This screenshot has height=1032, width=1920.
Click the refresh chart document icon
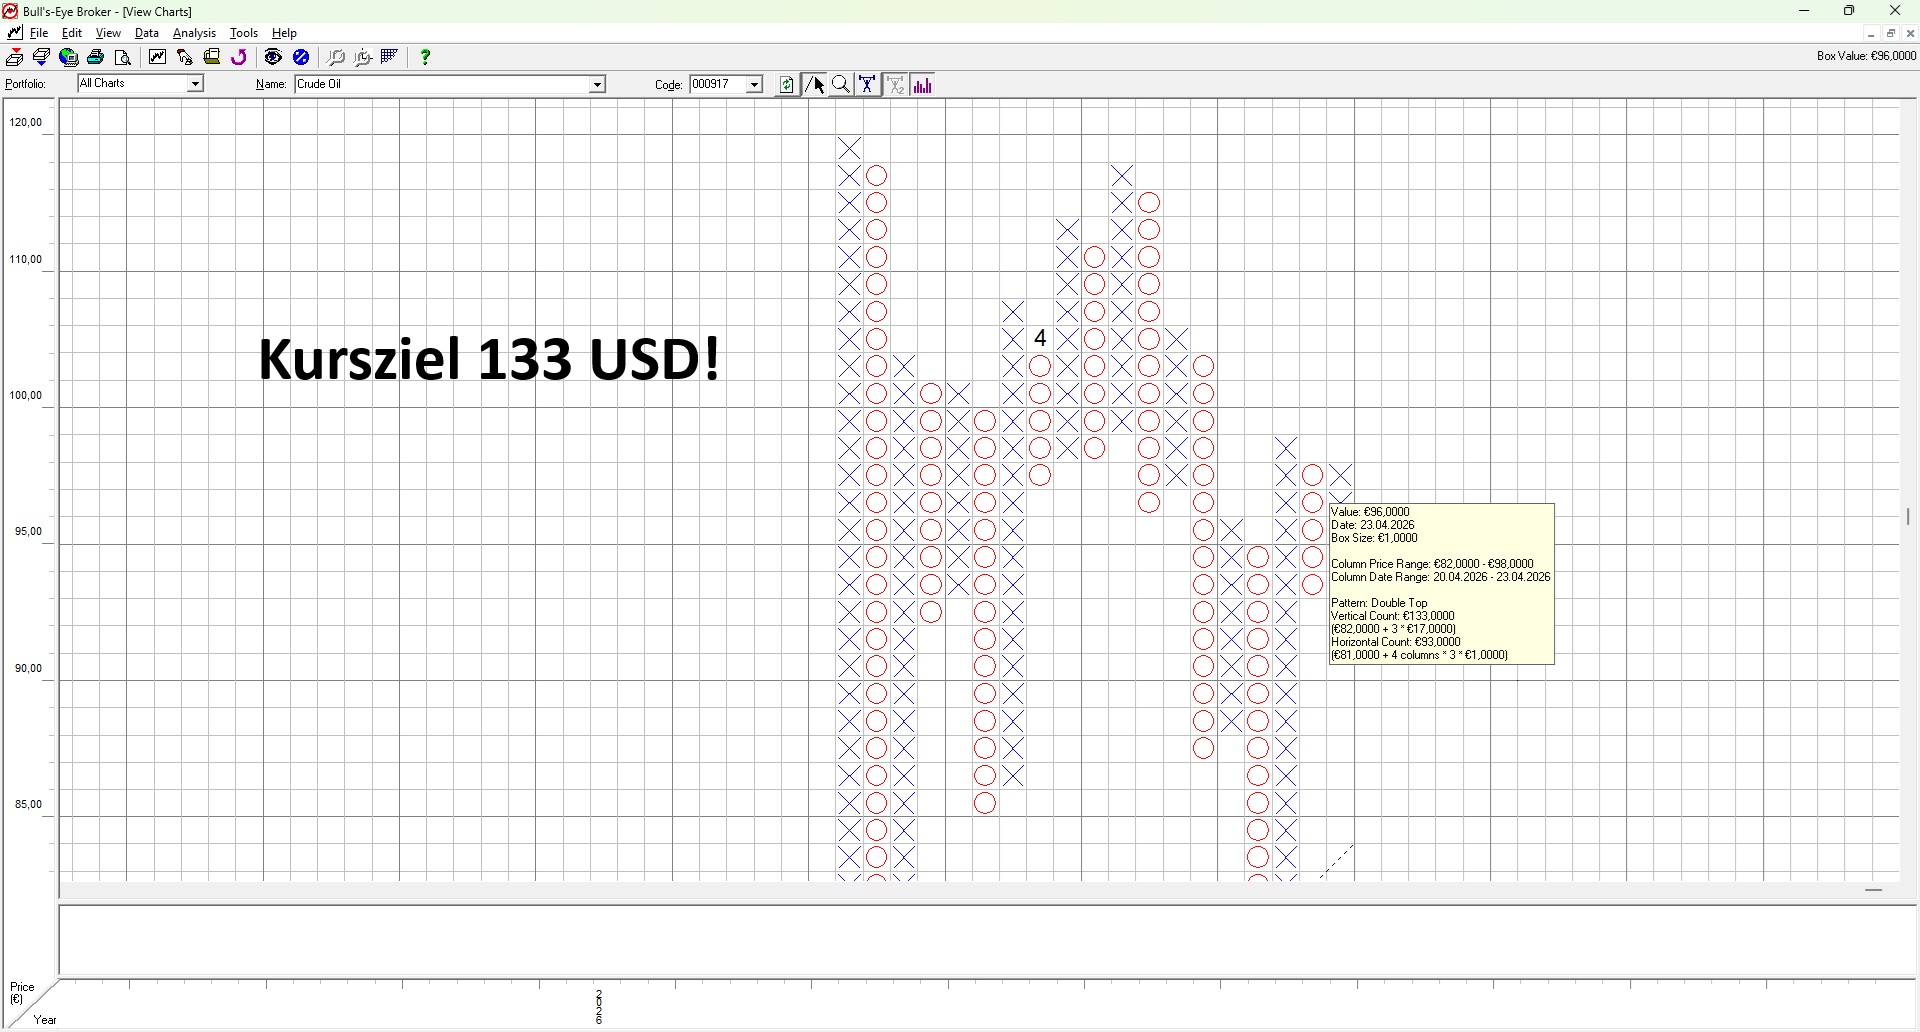[x=787, y=85]
